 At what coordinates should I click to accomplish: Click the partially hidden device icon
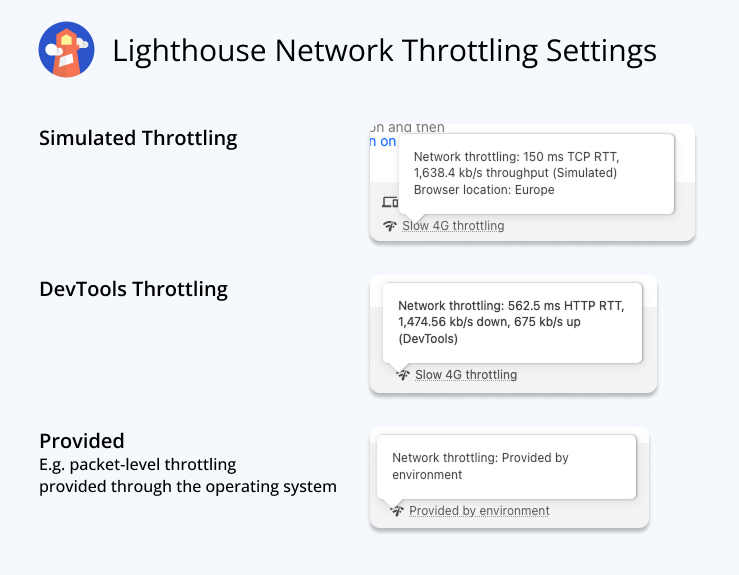pyautogui.click(x=391, y=203)
